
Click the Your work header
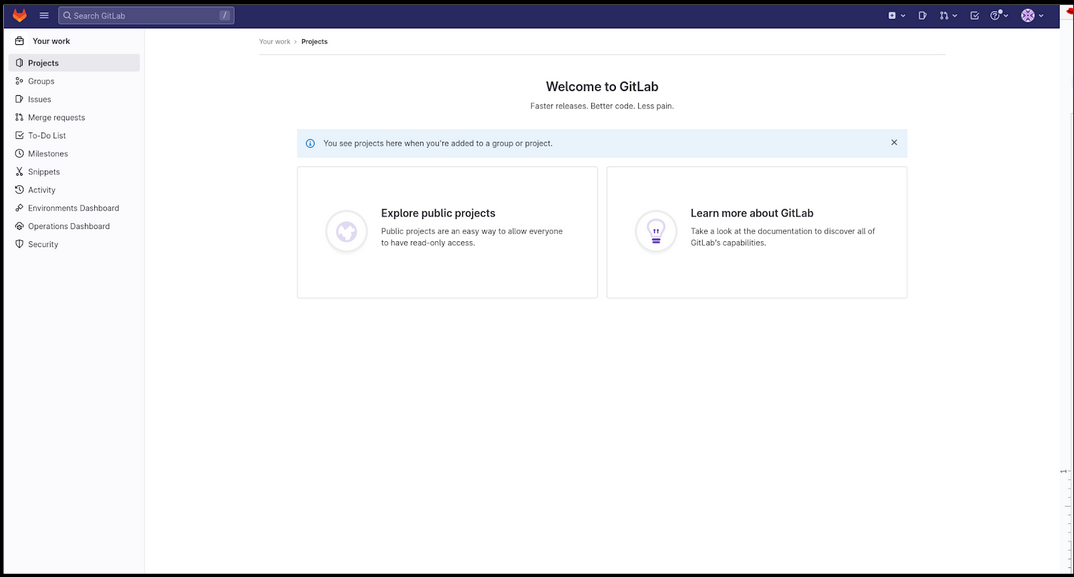click(x=51, y=41)
